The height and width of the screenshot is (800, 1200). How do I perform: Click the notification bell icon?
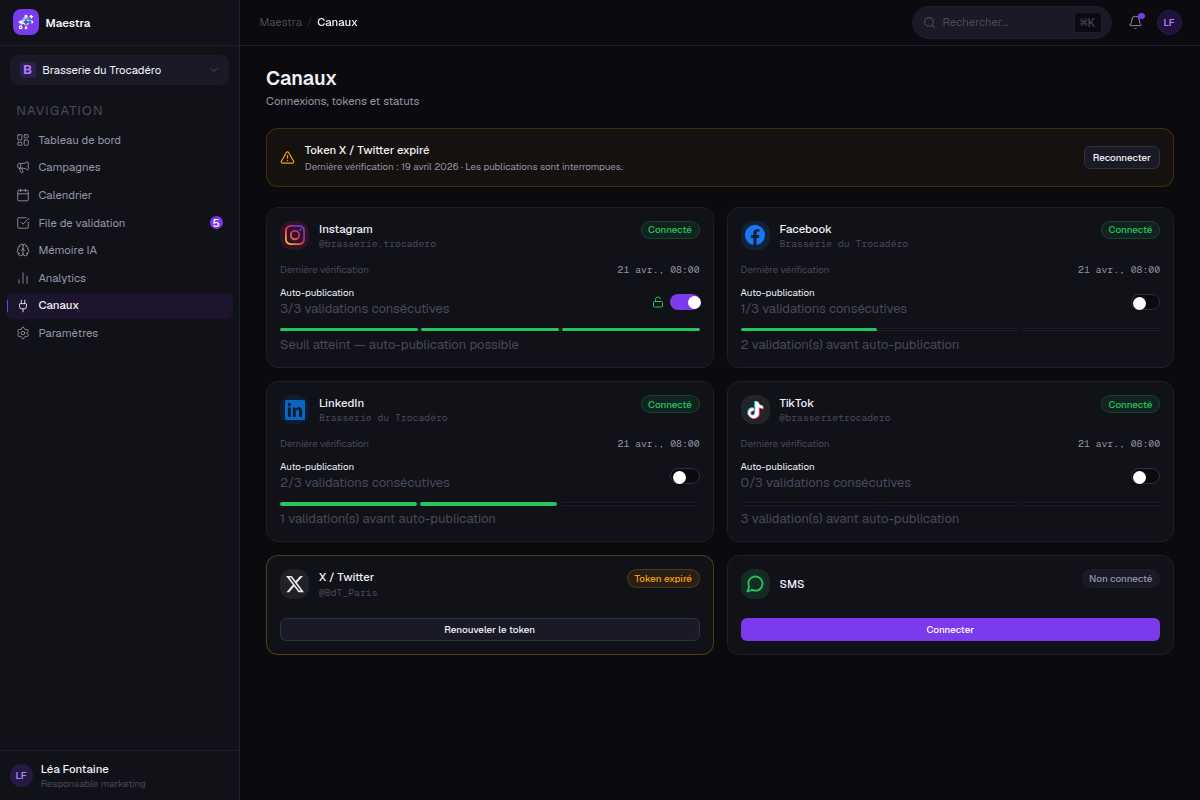coord(1135,22)
